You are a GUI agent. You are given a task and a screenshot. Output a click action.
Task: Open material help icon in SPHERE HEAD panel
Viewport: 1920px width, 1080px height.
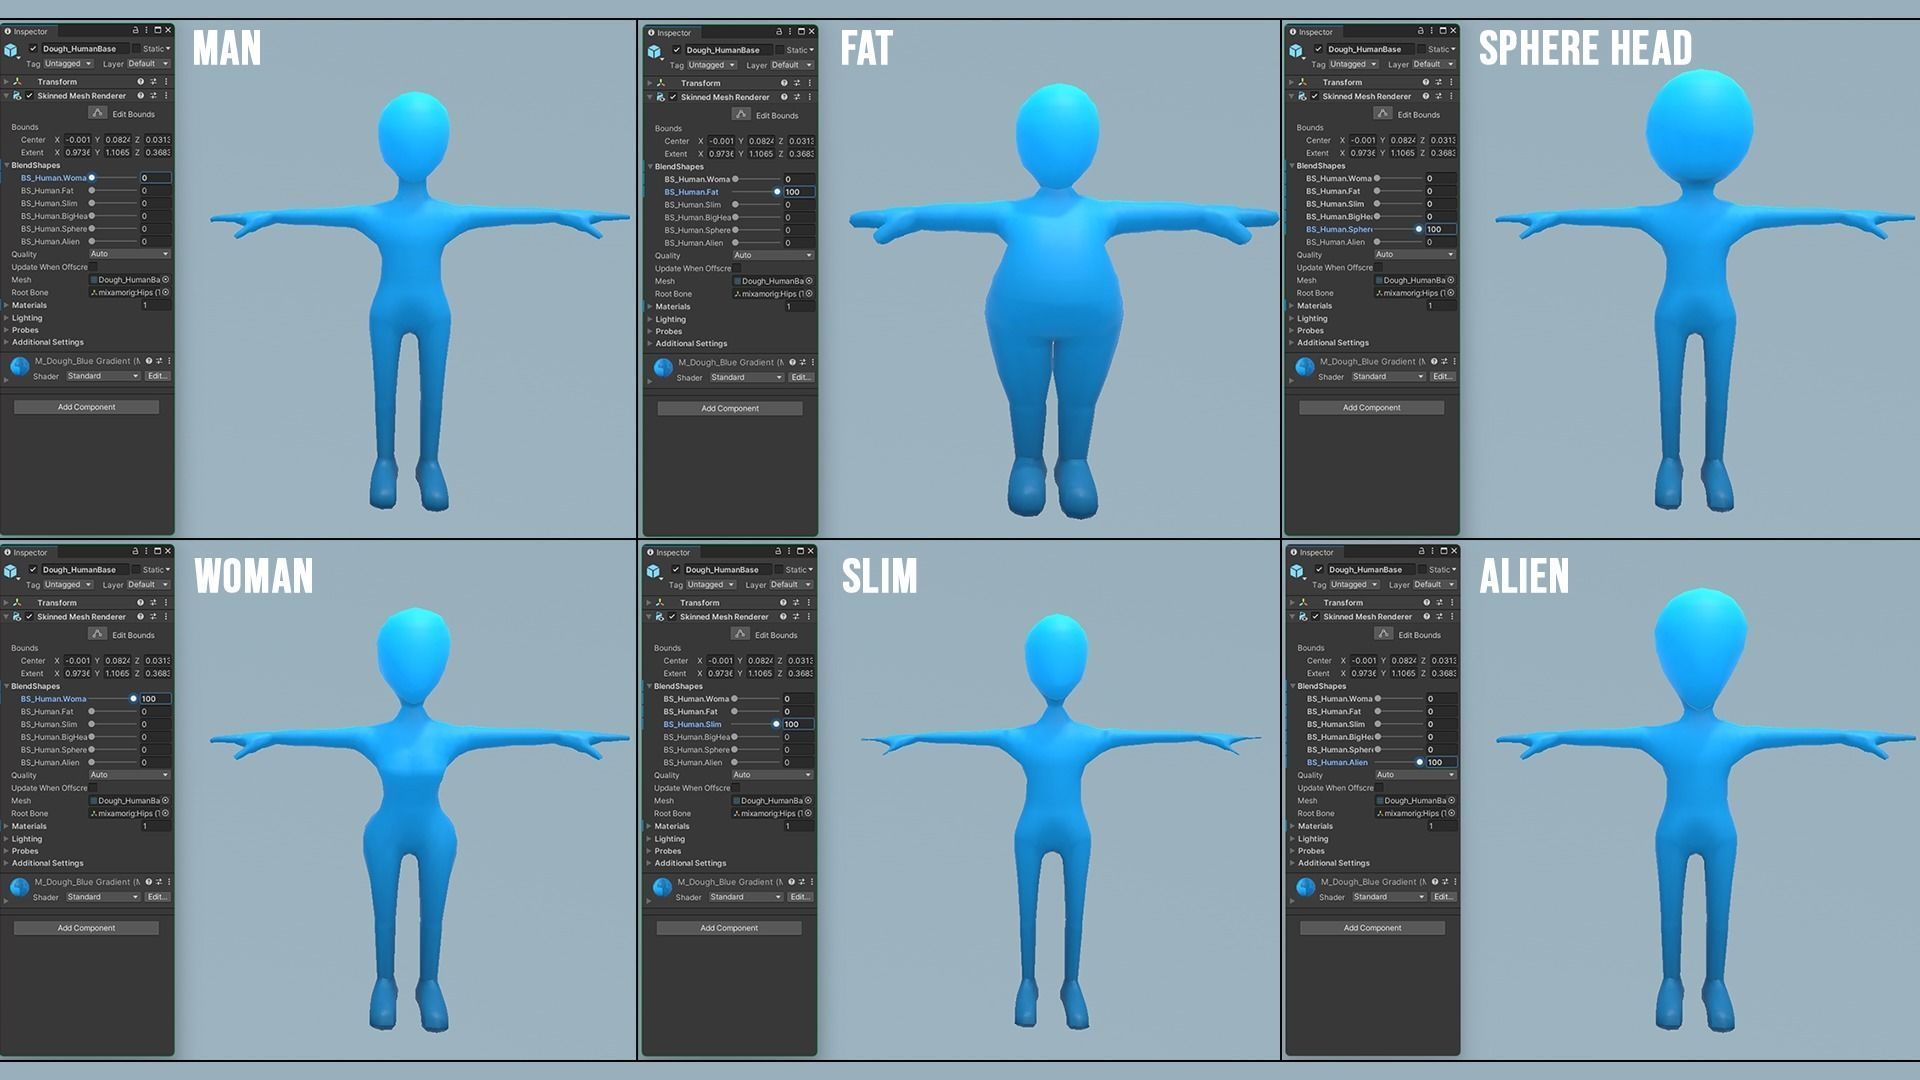pyautogui.click(x=1434, y=361)
